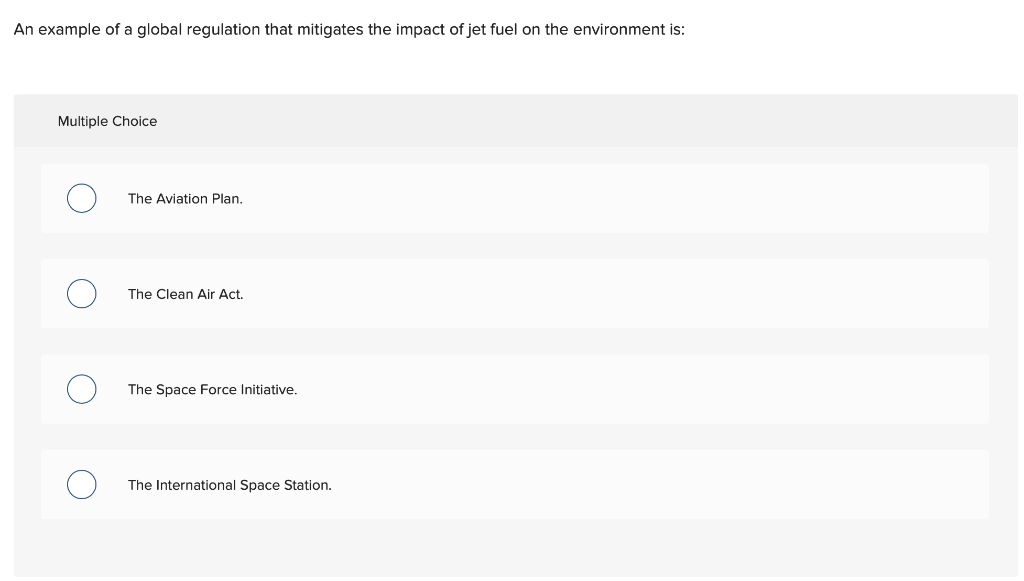This screenshot has height=581, width=1024.
Task: Click the word "mitigates" in the question
Action: pos(332,29)
